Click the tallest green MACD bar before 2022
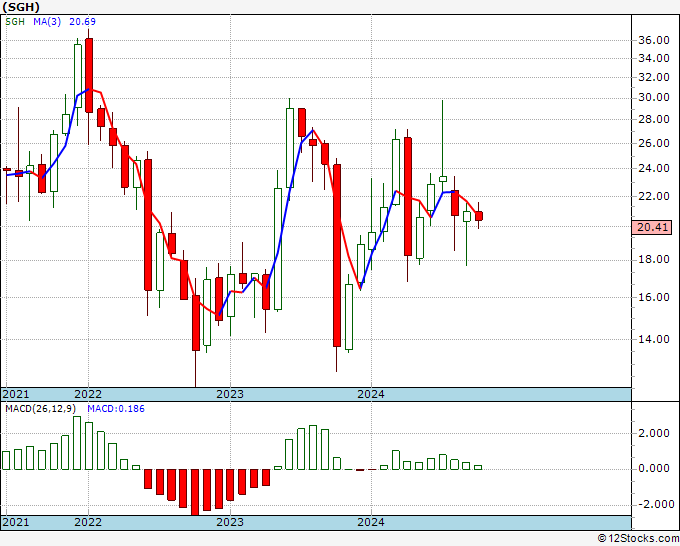 coord(77,443)
